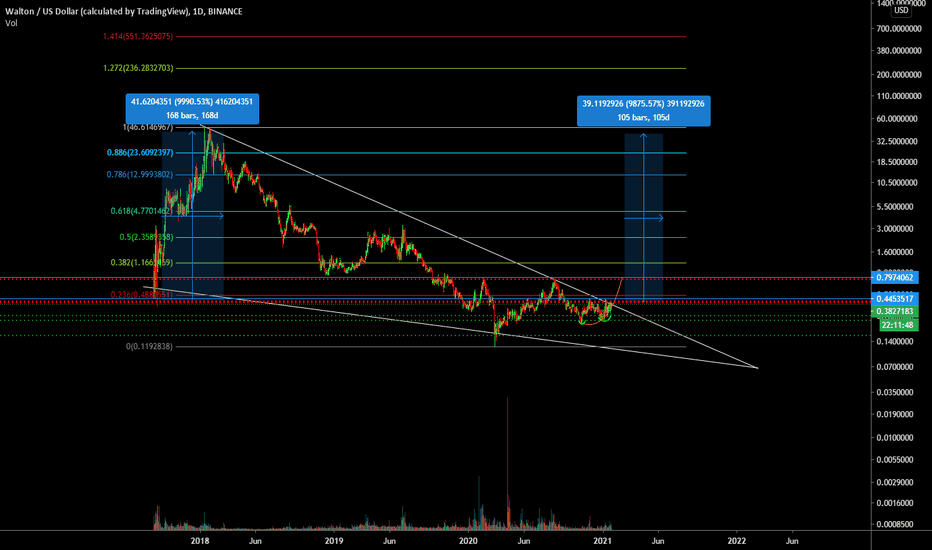Screen dimensions: 932x550
Task: Click 18.5000000 on the price axis
Action: [897, 162]
